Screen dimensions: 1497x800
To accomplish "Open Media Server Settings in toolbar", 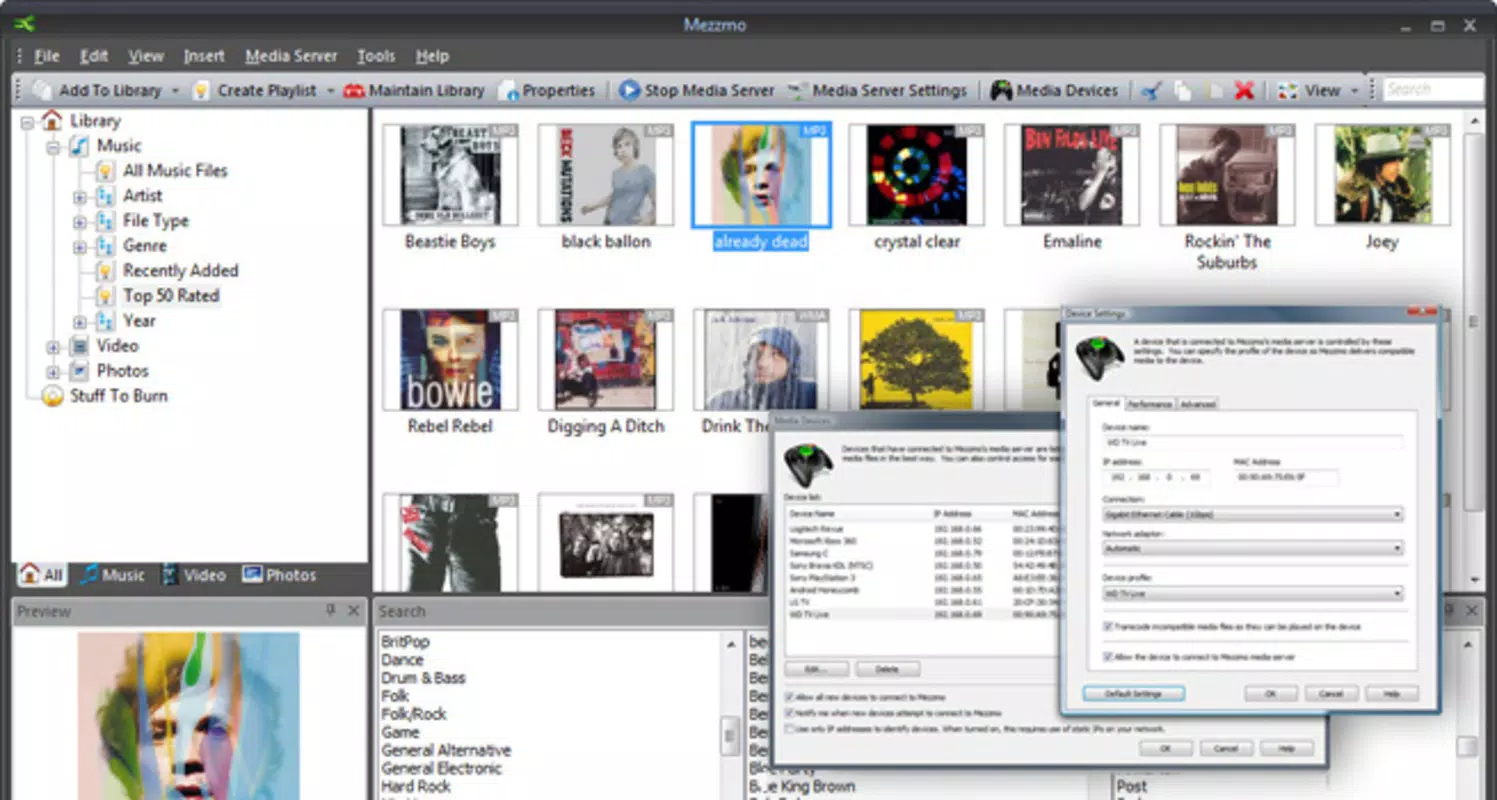I will (877, 90).
